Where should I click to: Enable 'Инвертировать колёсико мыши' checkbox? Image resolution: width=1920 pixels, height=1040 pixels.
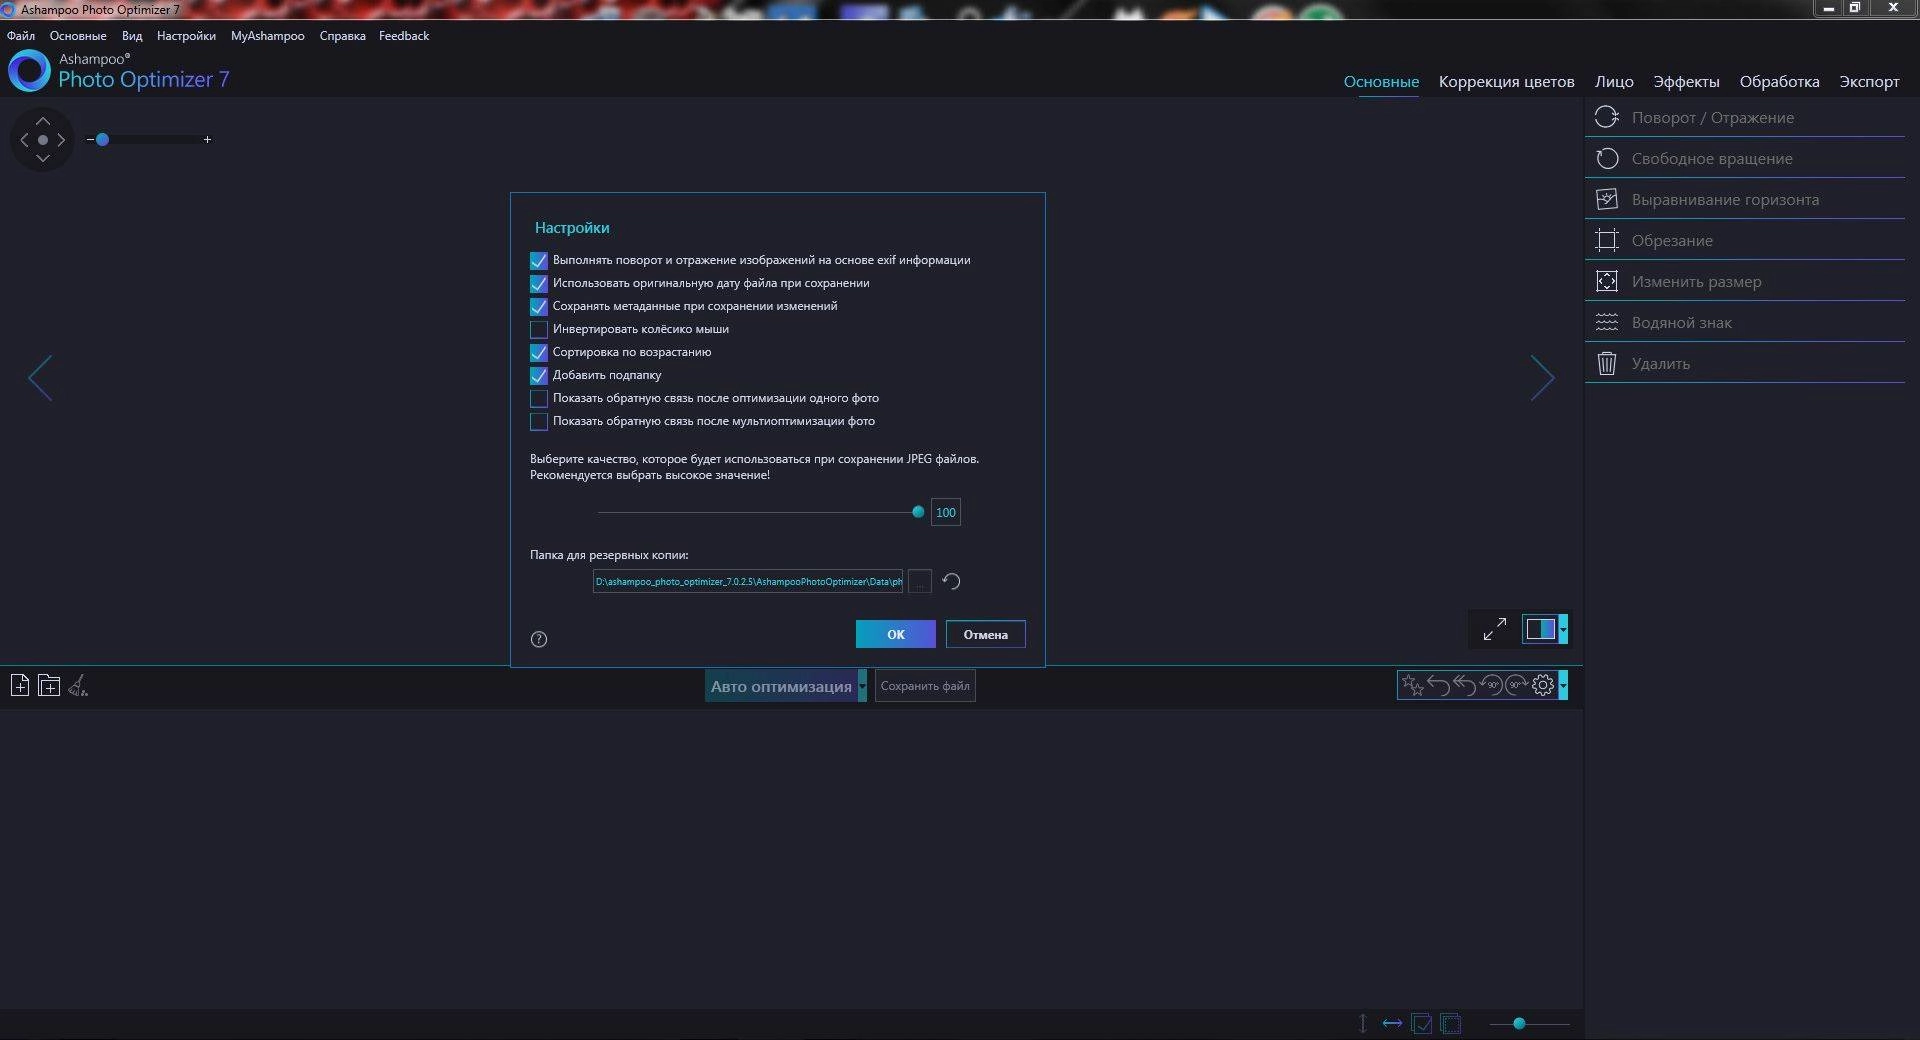pyautogui.click(x=538, y=329)
